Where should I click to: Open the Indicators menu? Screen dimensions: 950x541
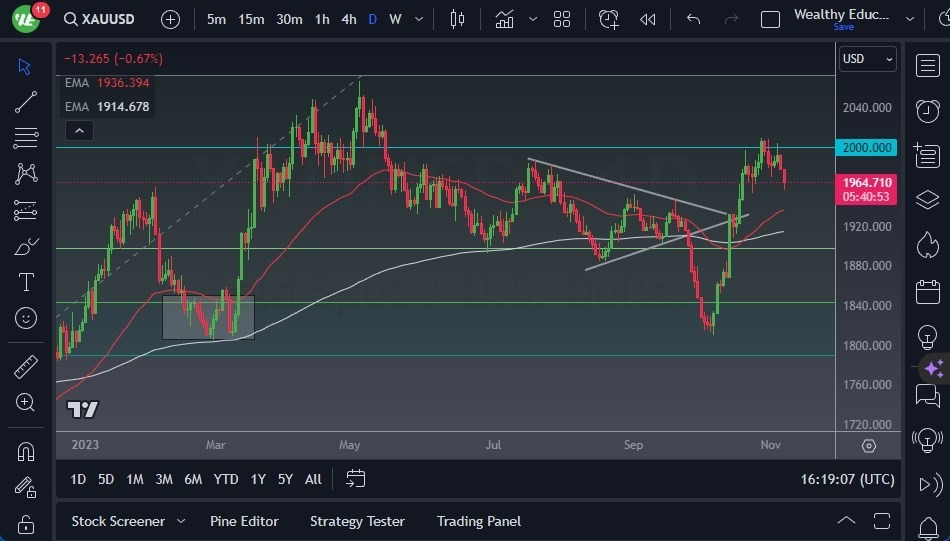pyautogui.click(x=504, y=19)
